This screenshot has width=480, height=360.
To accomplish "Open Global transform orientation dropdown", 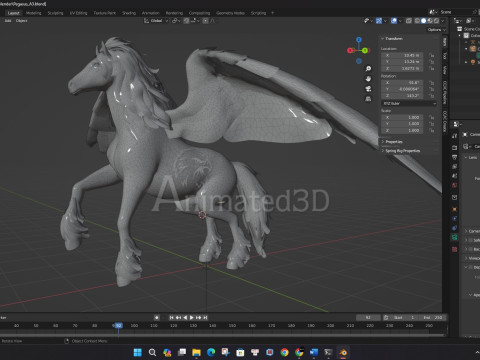I will [156, 21].
